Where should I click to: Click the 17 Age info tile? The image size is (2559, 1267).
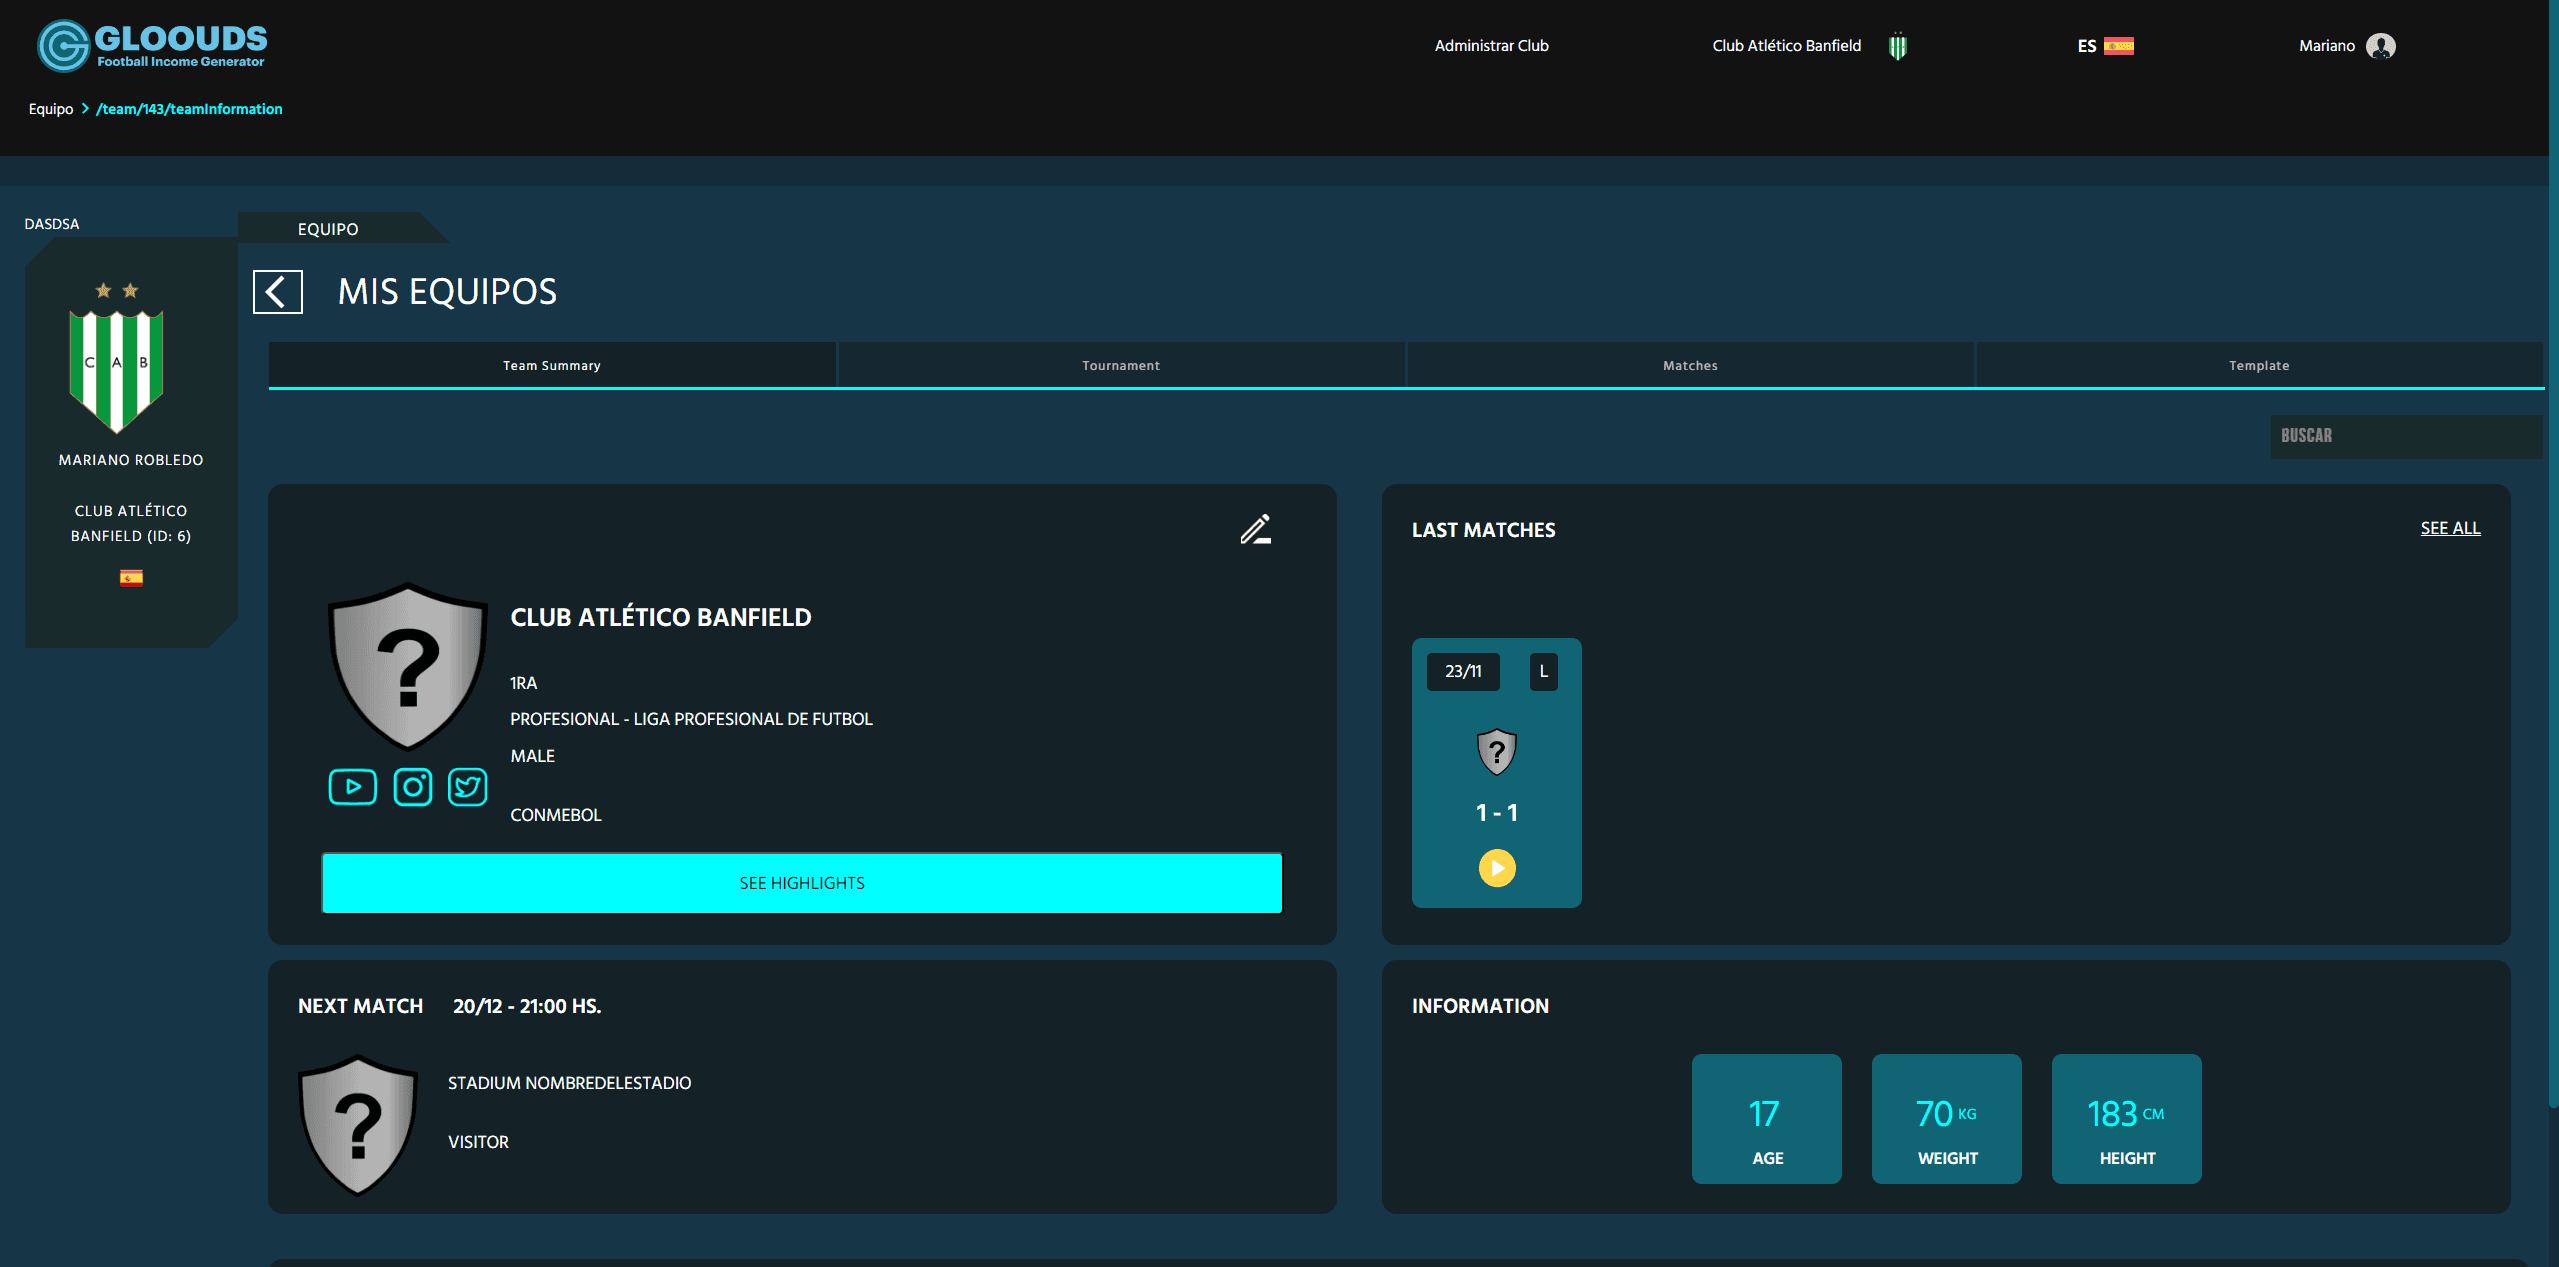pos(1767,1119)
